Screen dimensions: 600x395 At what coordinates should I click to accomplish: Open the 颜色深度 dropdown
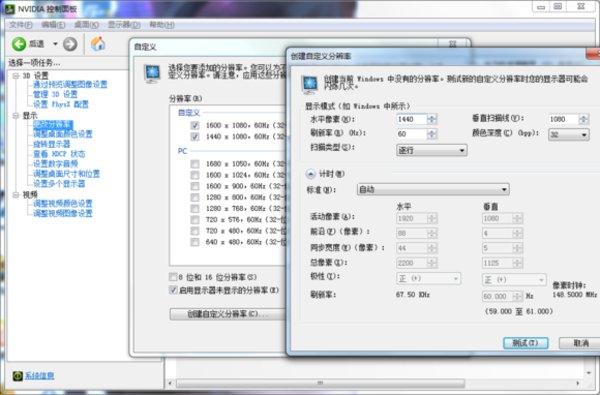[x=569, y=134]
